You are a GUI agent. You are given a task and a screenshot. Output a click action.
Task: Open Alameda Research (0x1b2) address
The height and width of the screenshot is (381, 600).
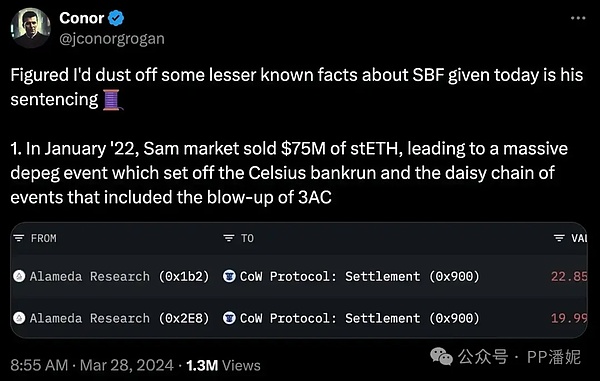pos(120,276)
